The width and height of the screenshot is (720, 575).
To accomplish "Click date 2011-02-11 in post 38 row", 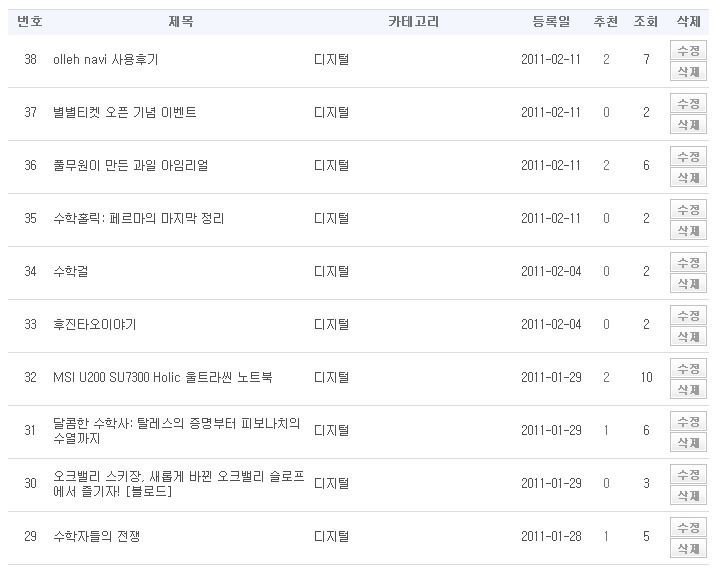I will point(551,59).
